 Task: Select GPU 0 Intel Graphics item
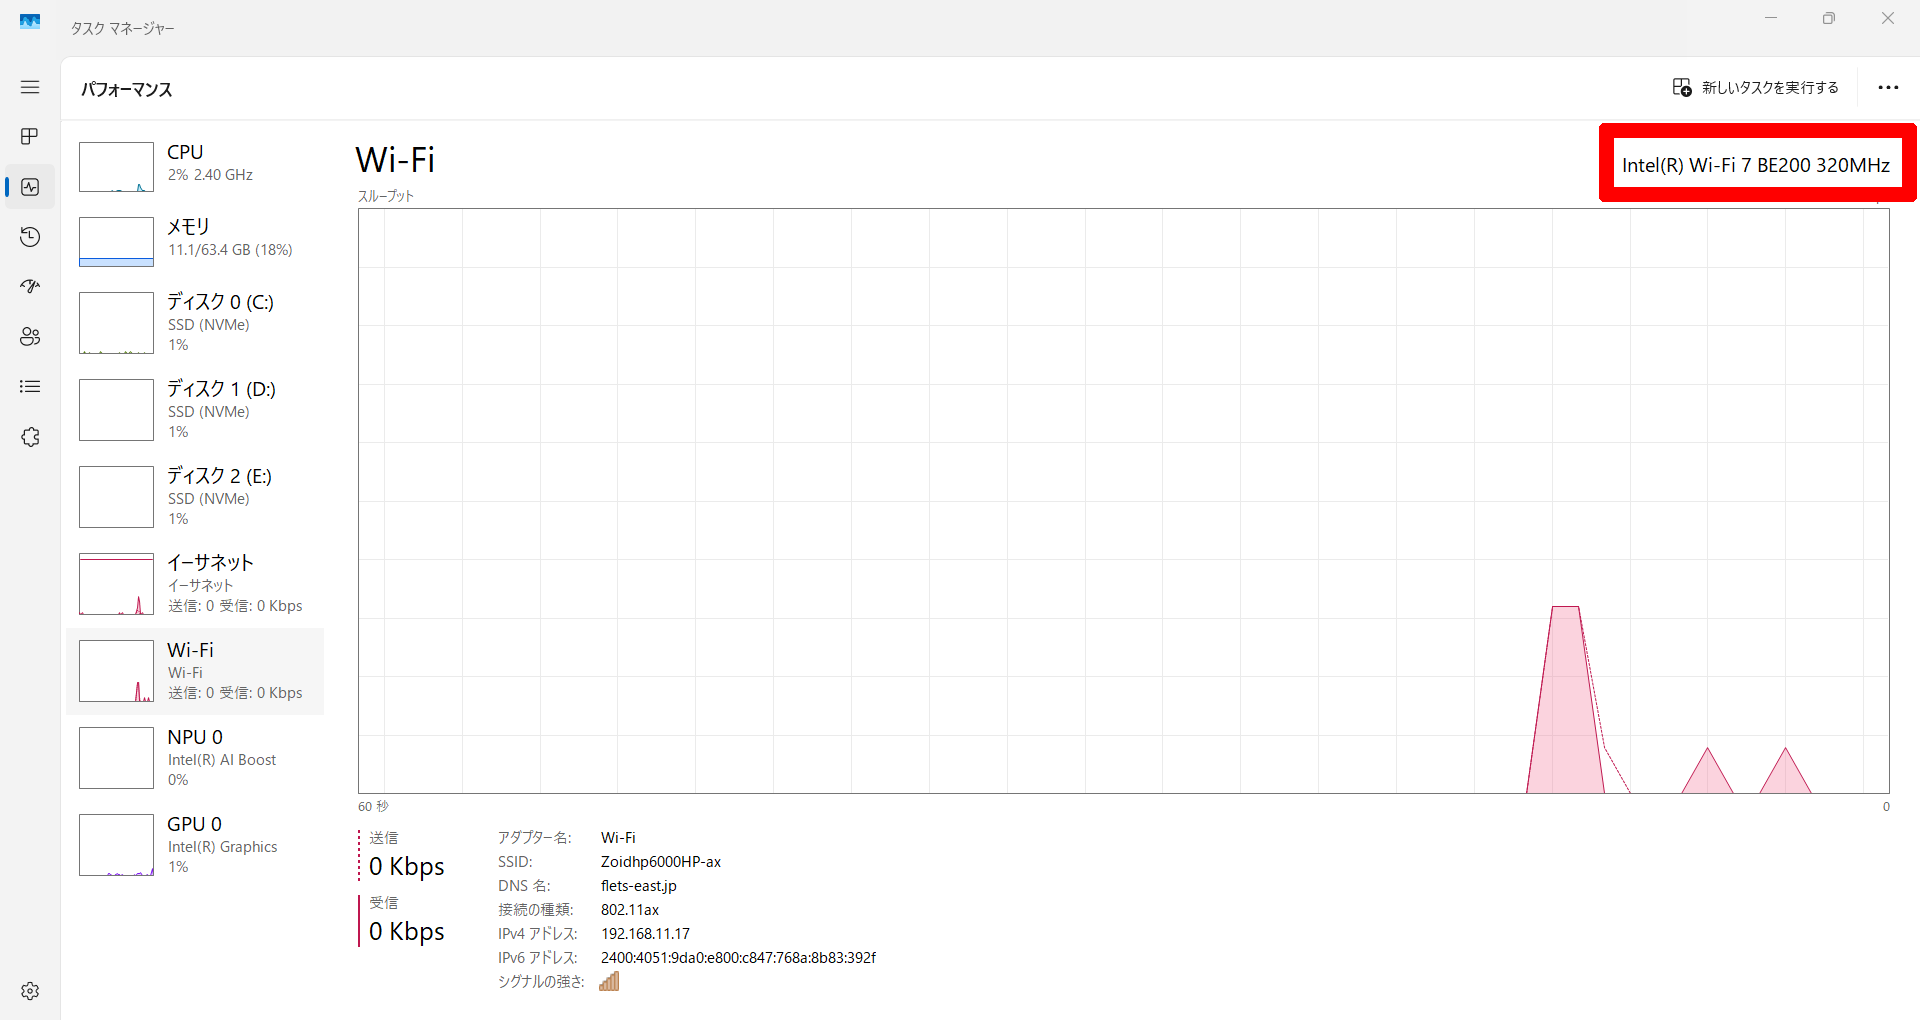[196, 845]
